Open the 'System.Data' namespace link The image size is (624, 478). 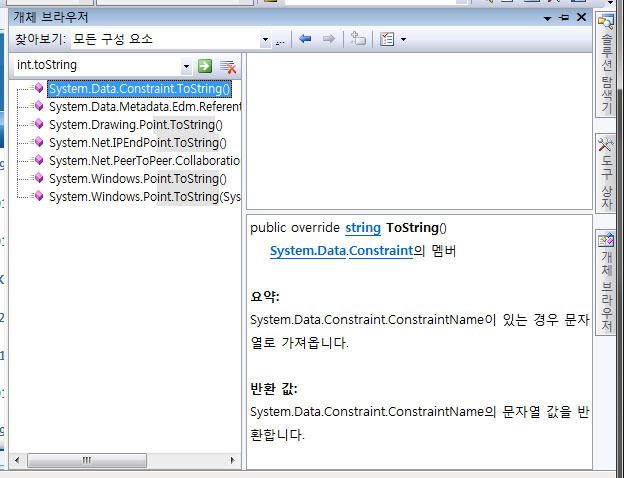(x=308, y=251)
